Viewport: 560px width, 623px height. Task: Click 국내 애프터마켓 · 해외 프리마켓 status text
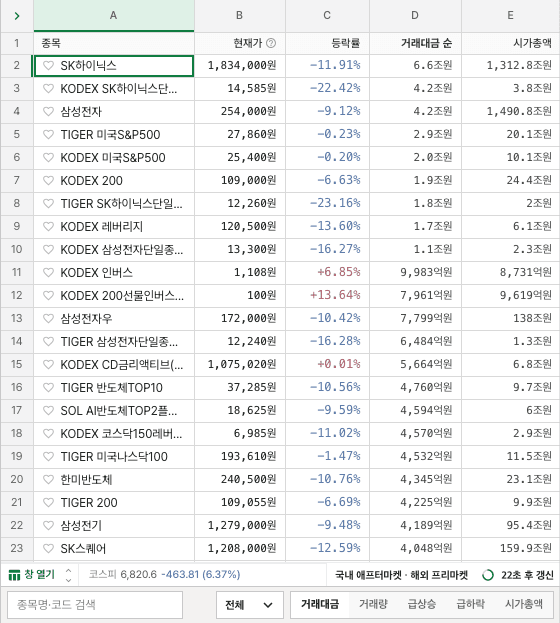(401, 575)
